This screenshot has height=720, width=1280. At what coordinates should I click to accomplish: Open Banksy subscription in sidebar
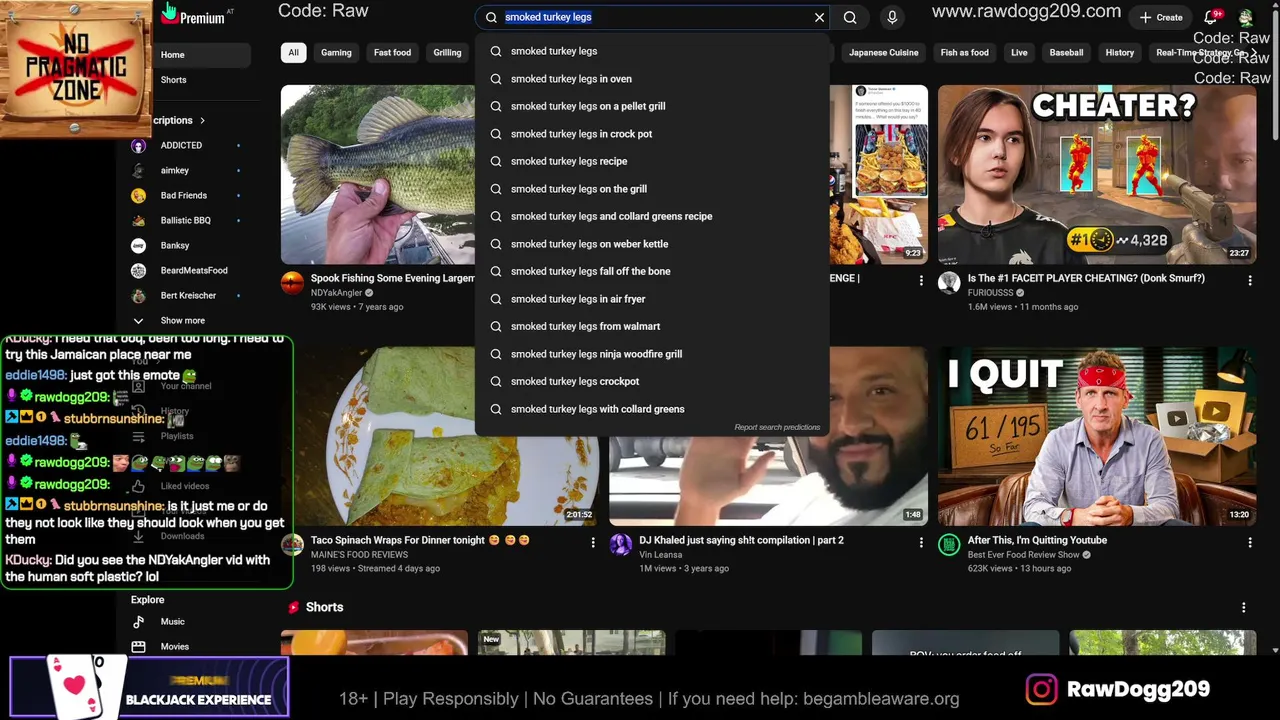(187, 245)
